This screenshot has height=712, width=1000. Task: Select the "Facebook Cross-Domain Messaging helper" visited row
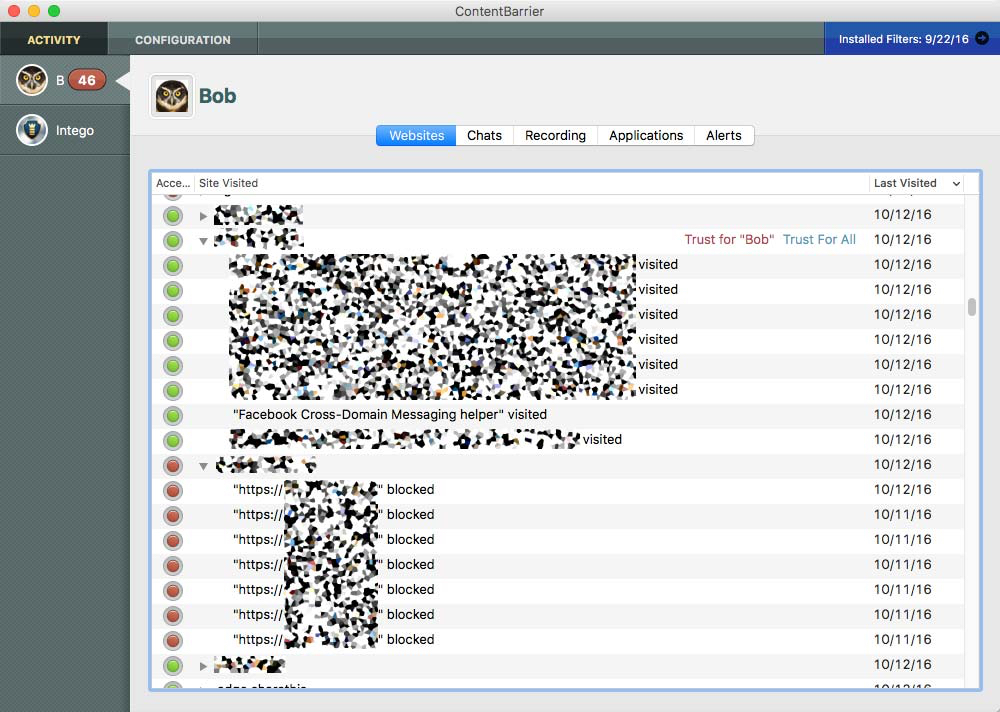[558, 415]
